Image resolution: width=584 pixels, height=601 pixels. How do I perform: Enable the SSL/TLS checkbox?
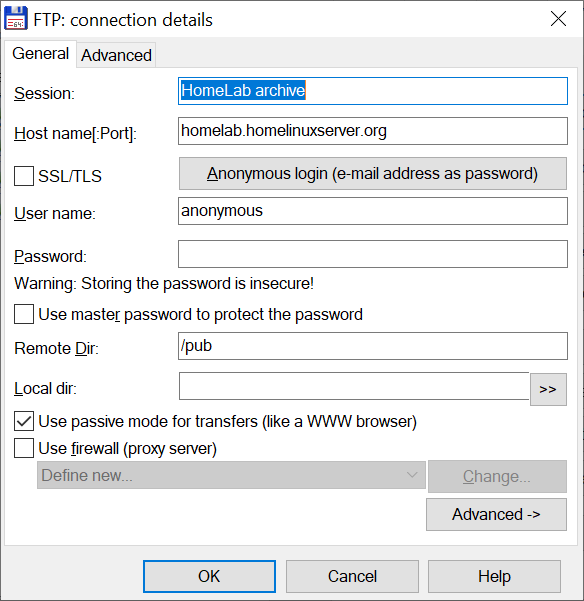[24, 176]
